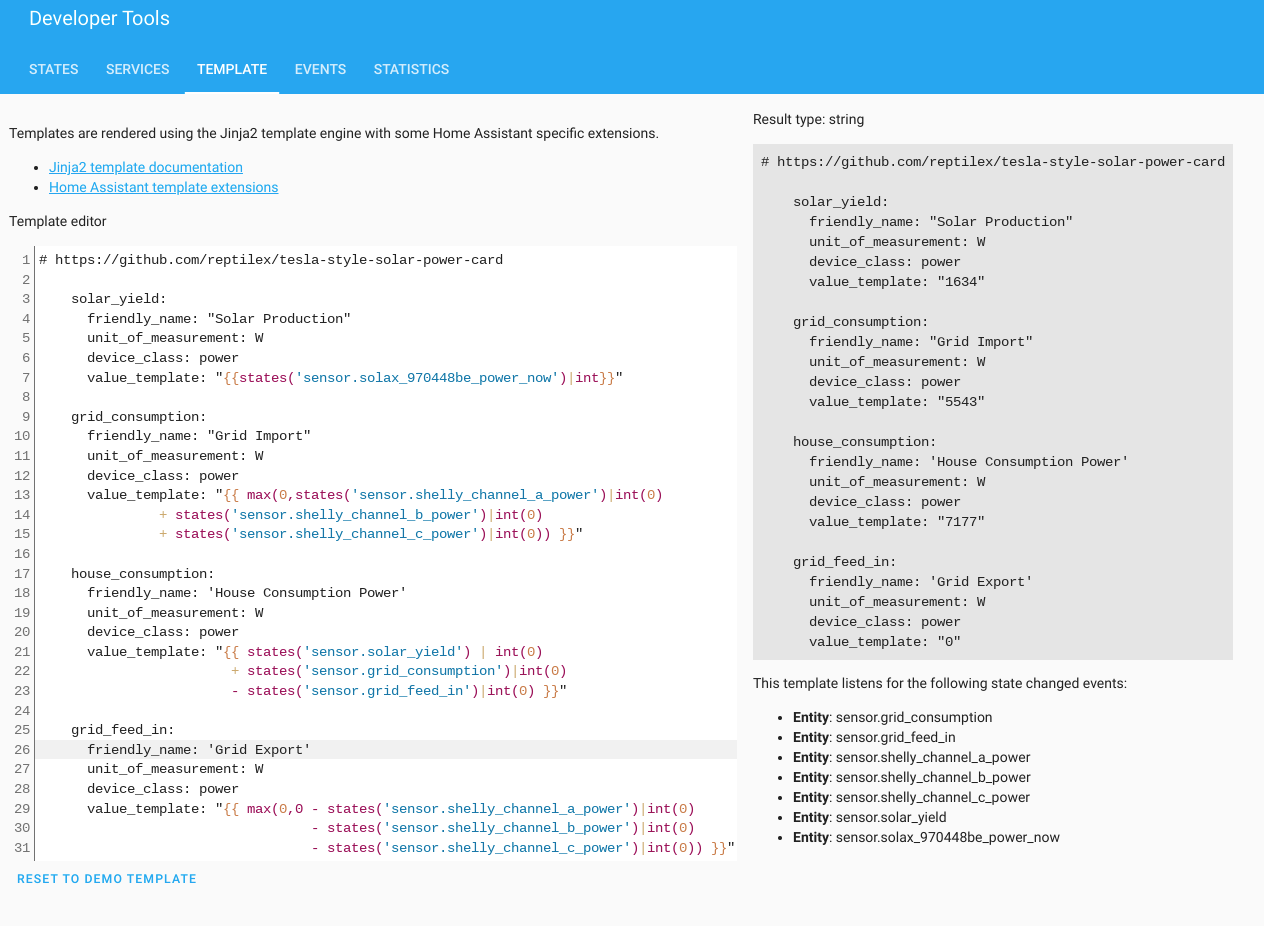This screenshot has width=1264, height=926.
Task: Click solax_970448be_power_now sensor string in editor
Action: point(425,378)
